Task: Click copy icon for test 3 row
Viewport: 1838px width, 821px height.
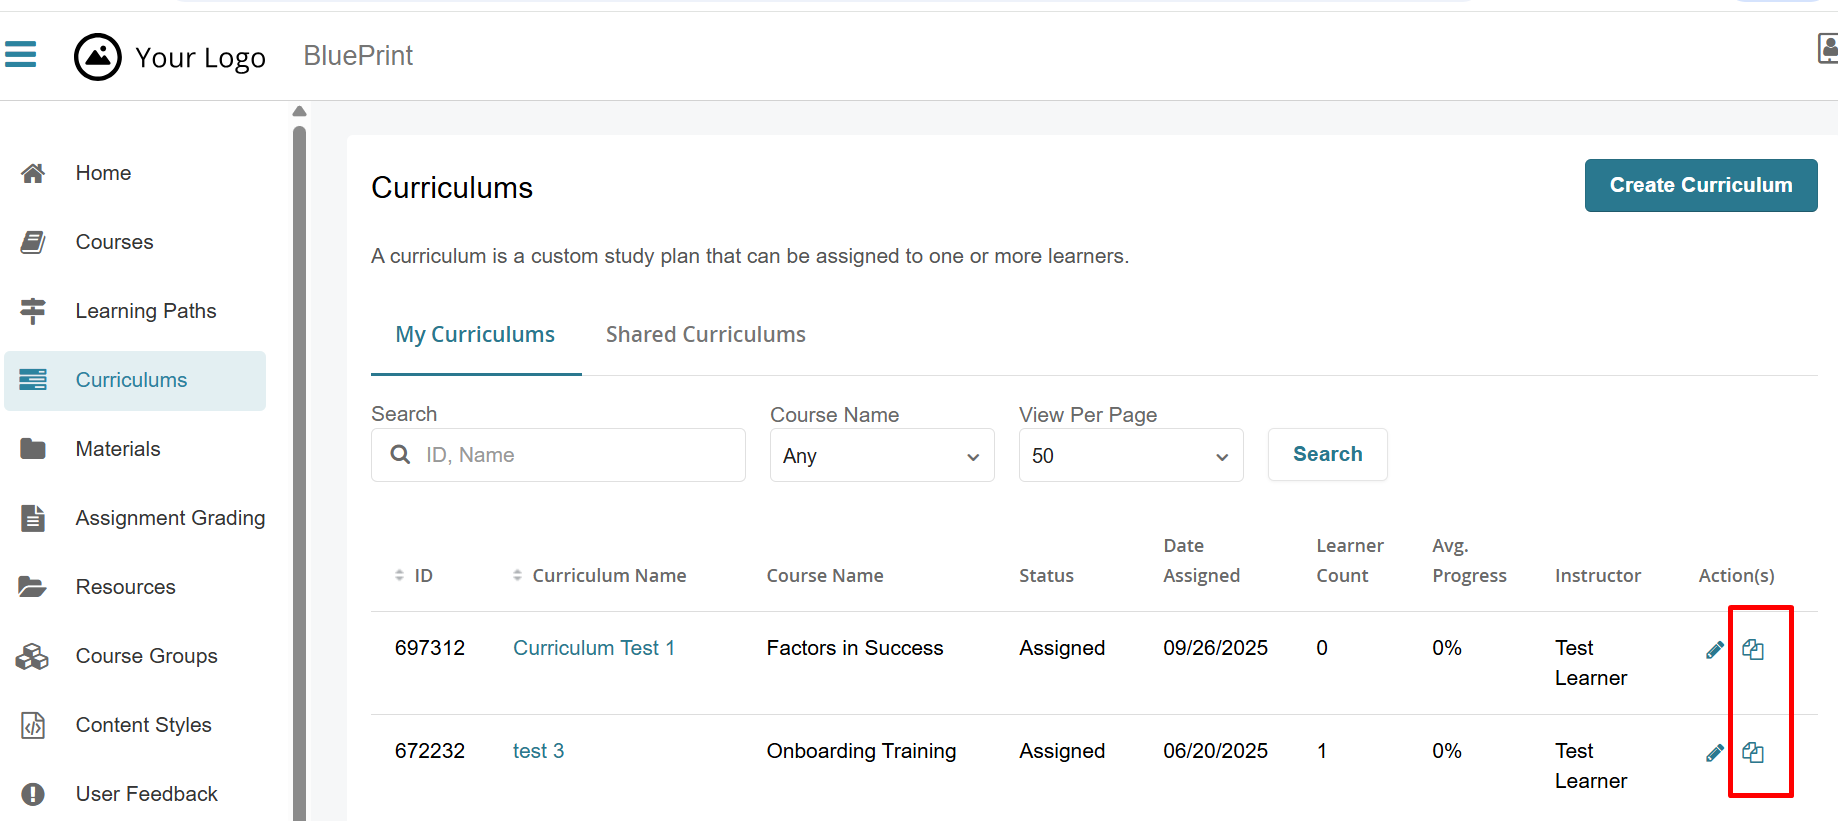Action: coord(1752,753)
